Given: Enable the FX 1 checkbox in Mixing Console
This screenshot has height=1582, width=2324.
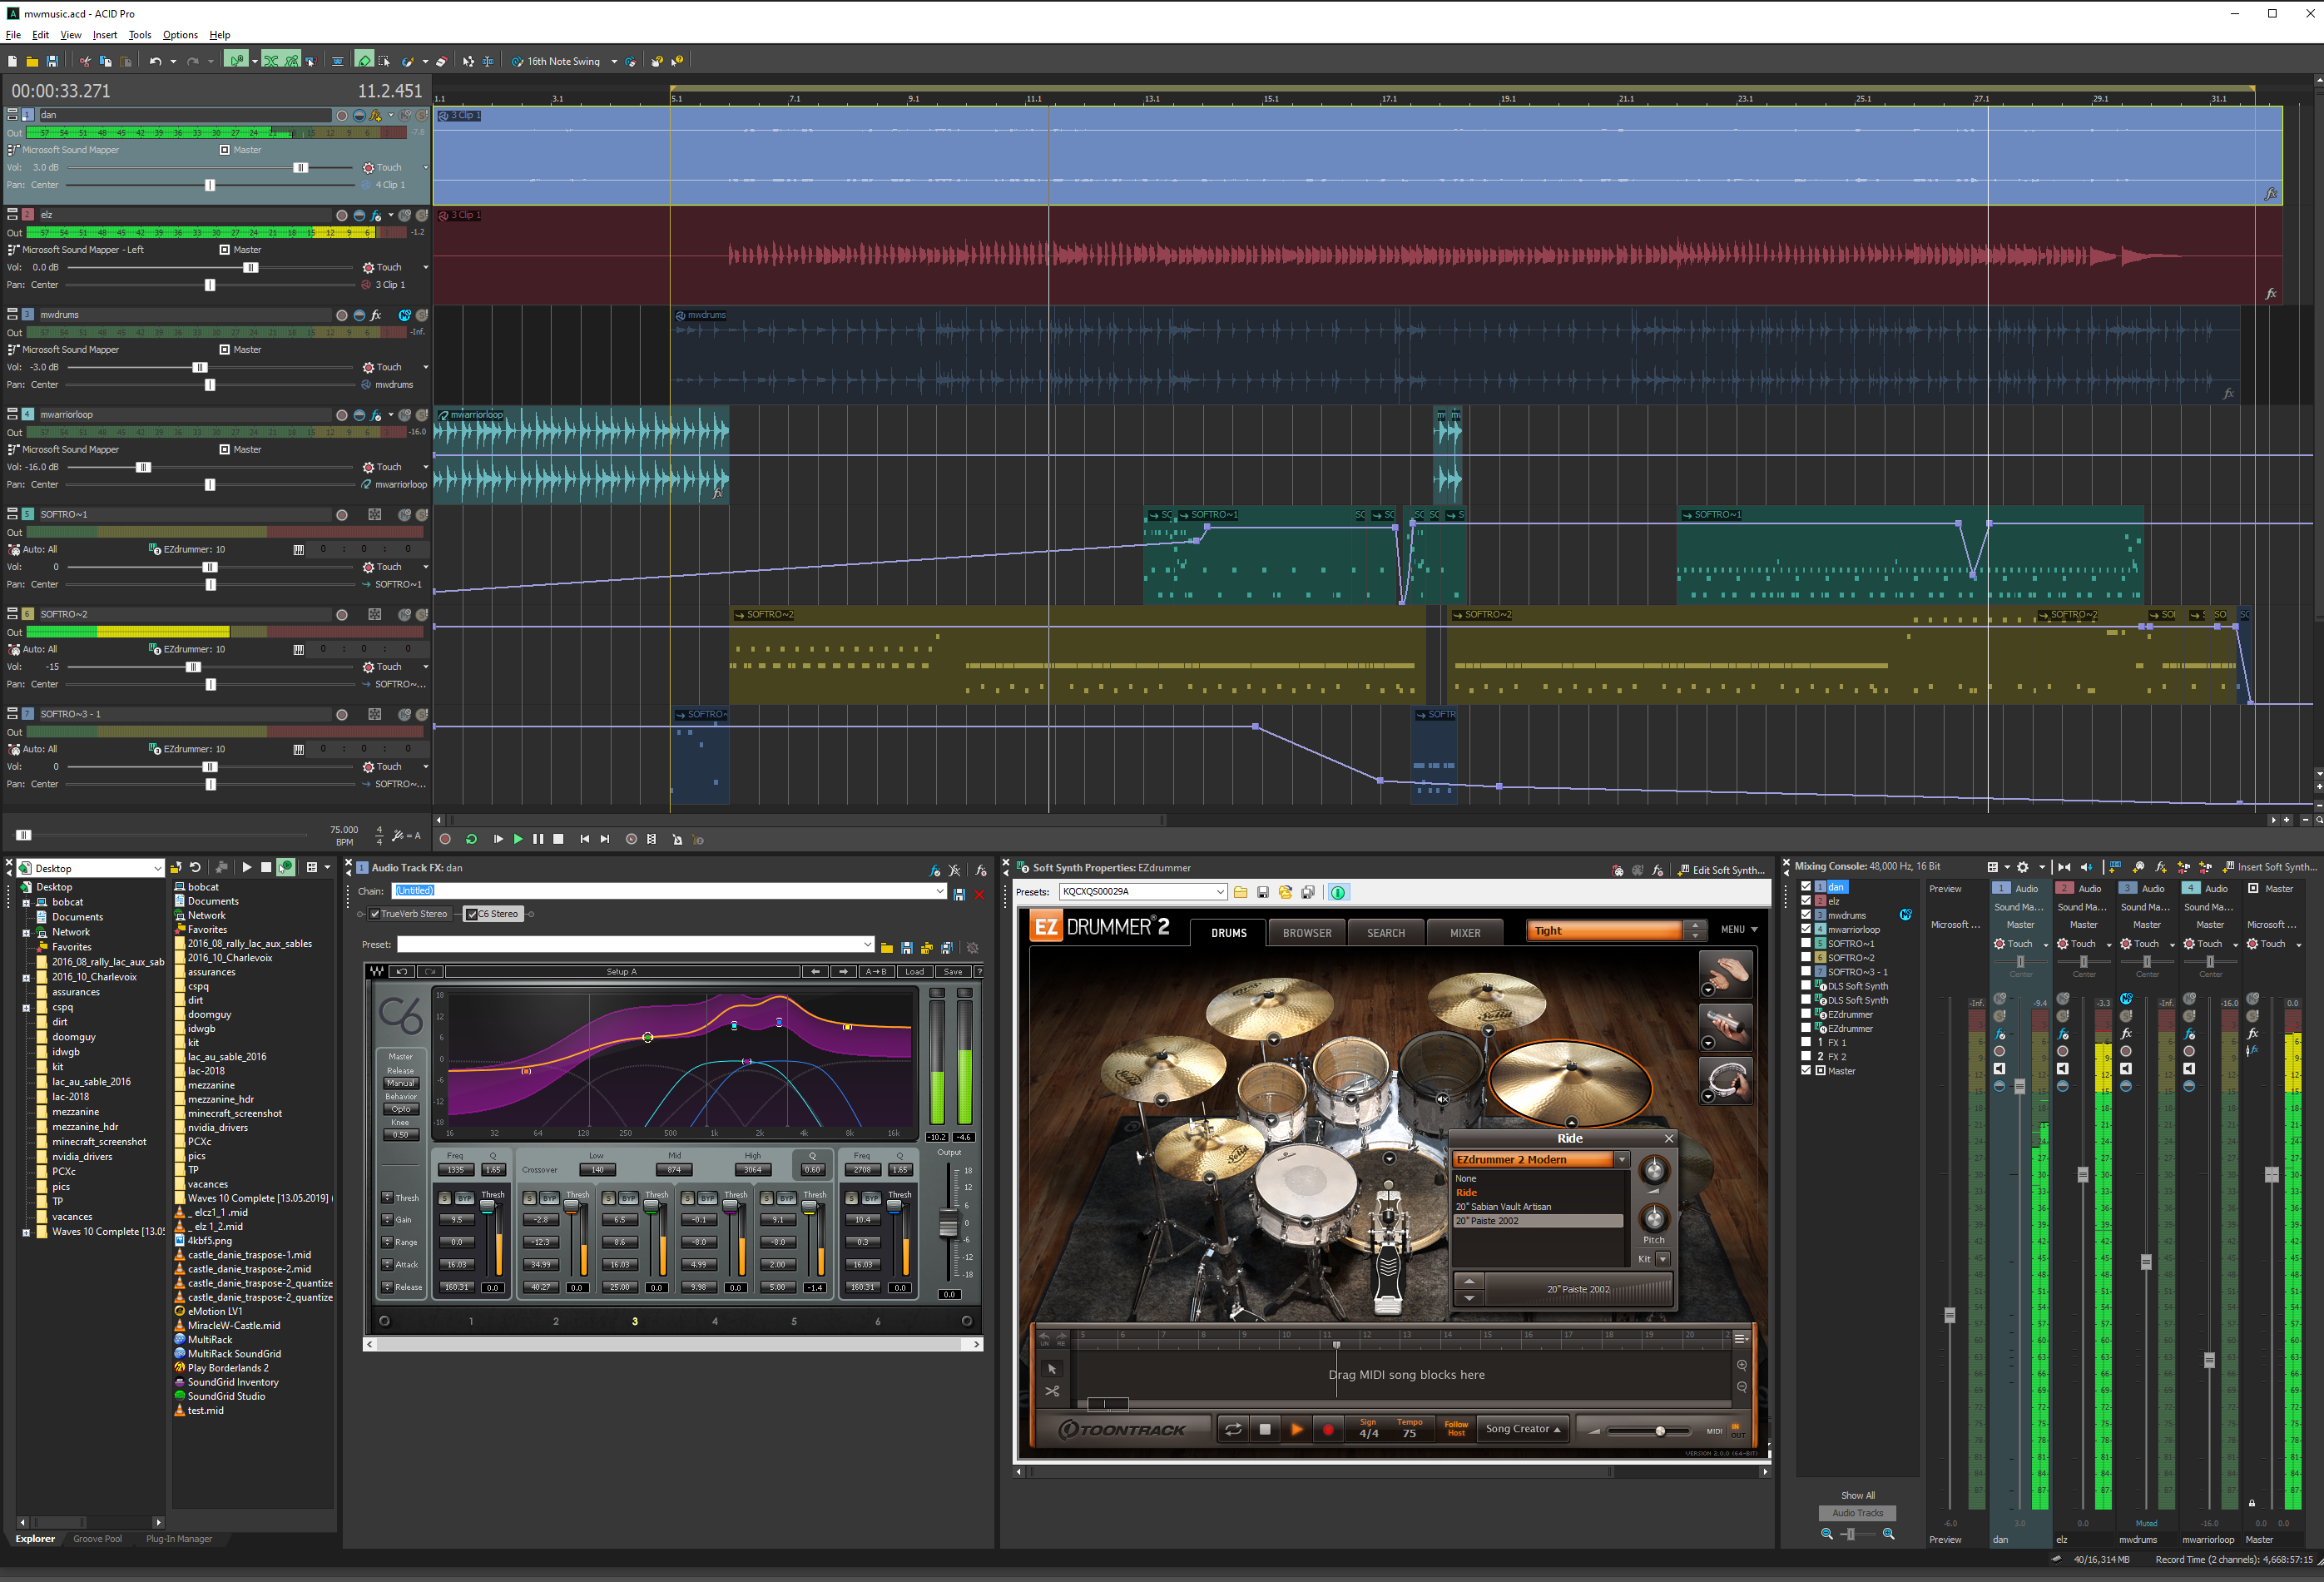Looking at the screenshot, I should coord(1806,1042).
